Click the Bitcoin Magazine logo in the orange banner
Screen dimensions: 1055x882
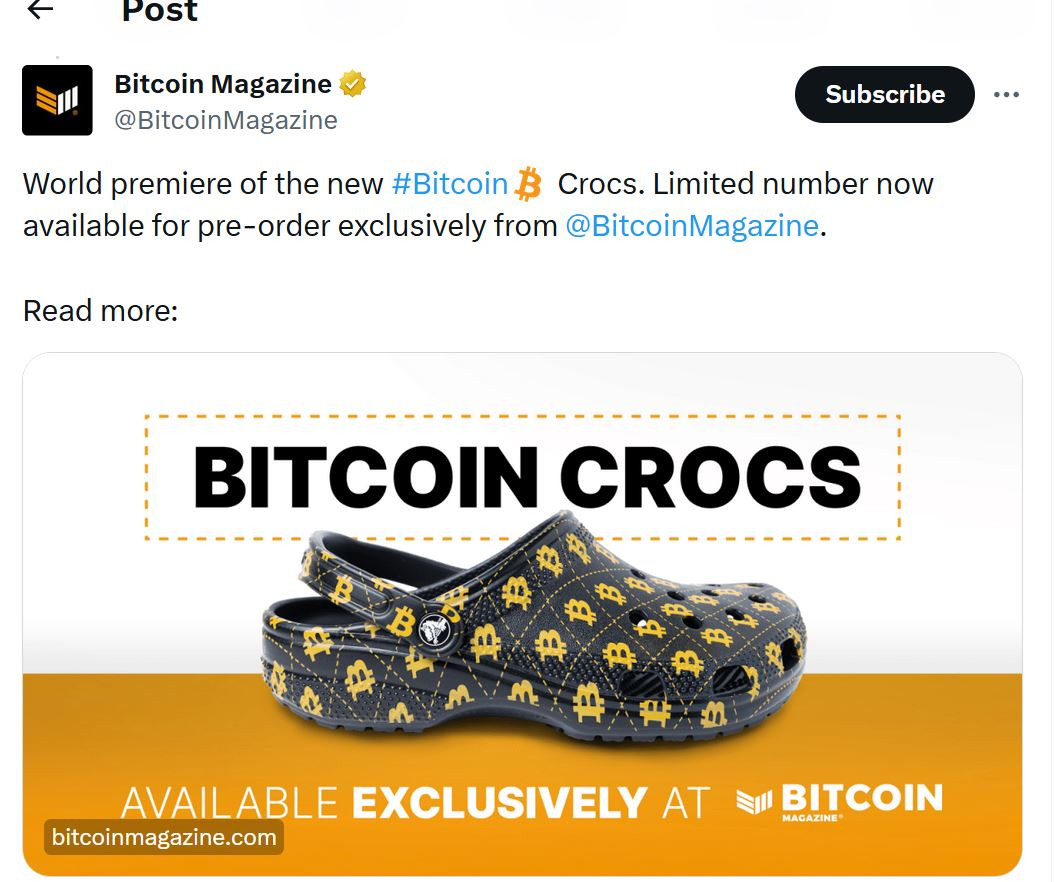[840, 801]
